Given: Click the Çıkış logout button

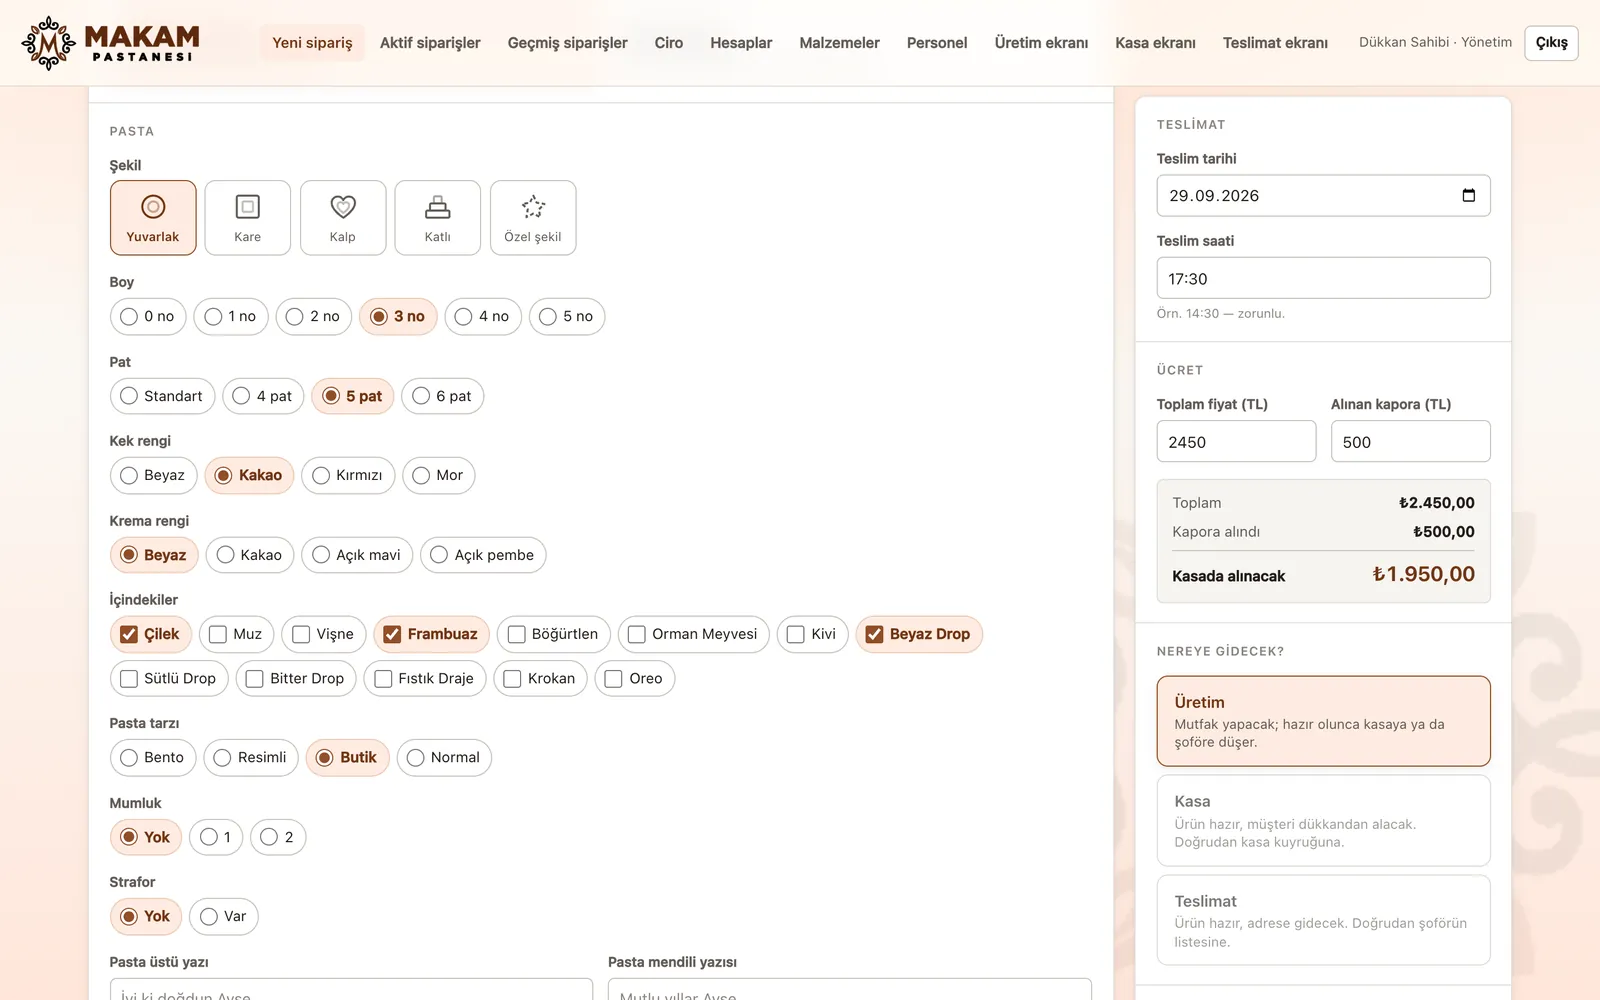Looking at the screenshot, I should pyautogui.click(x=1551, y=43).
